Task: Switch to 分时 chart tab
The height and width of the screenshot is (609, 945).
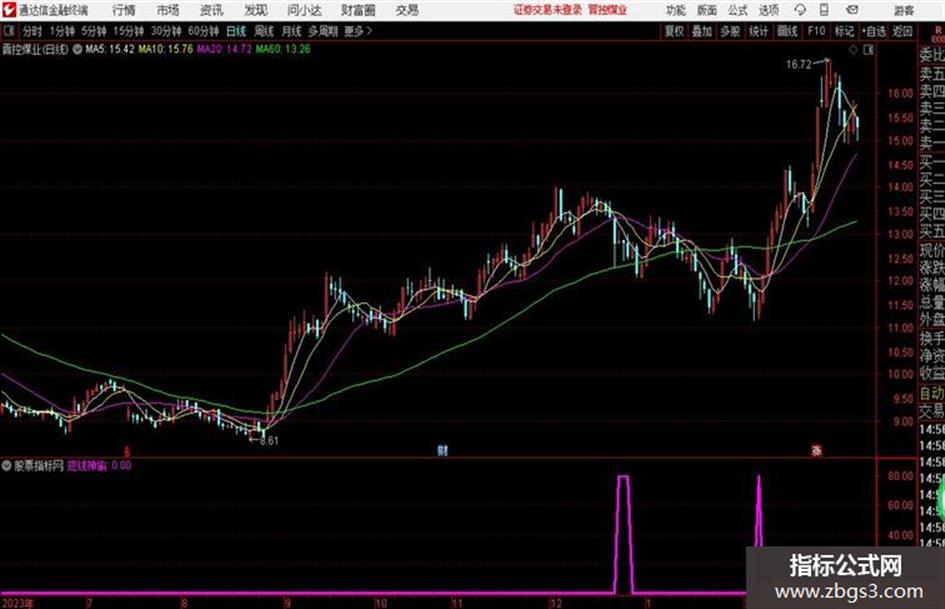Action: [32, 31]
